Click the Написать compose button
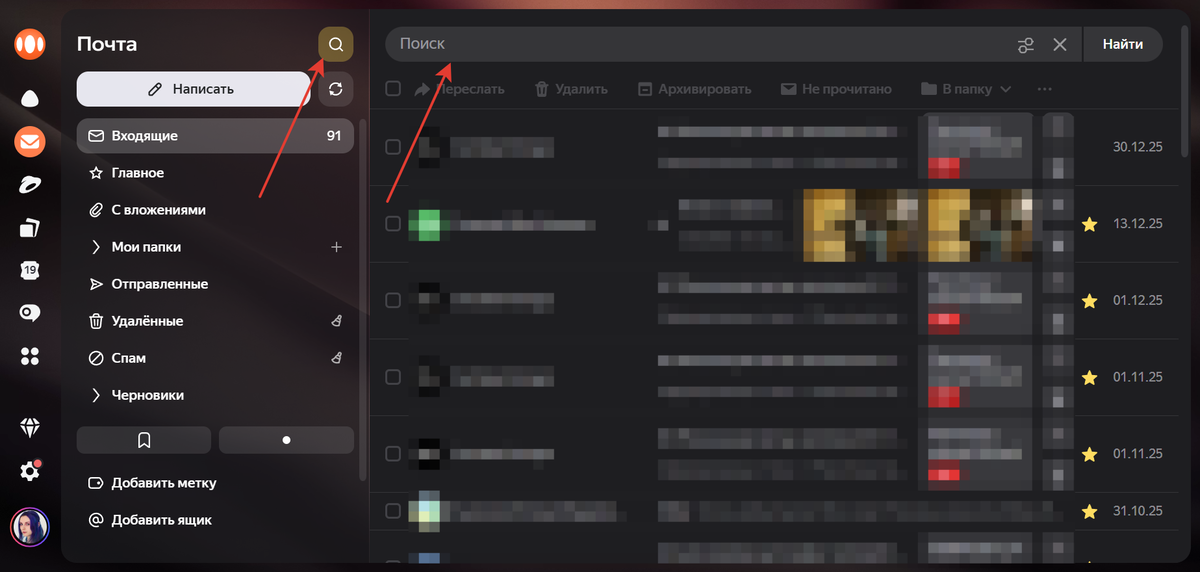Image resolution: width=1200 pixels, height=572 pixels. (x=193, y=89)
